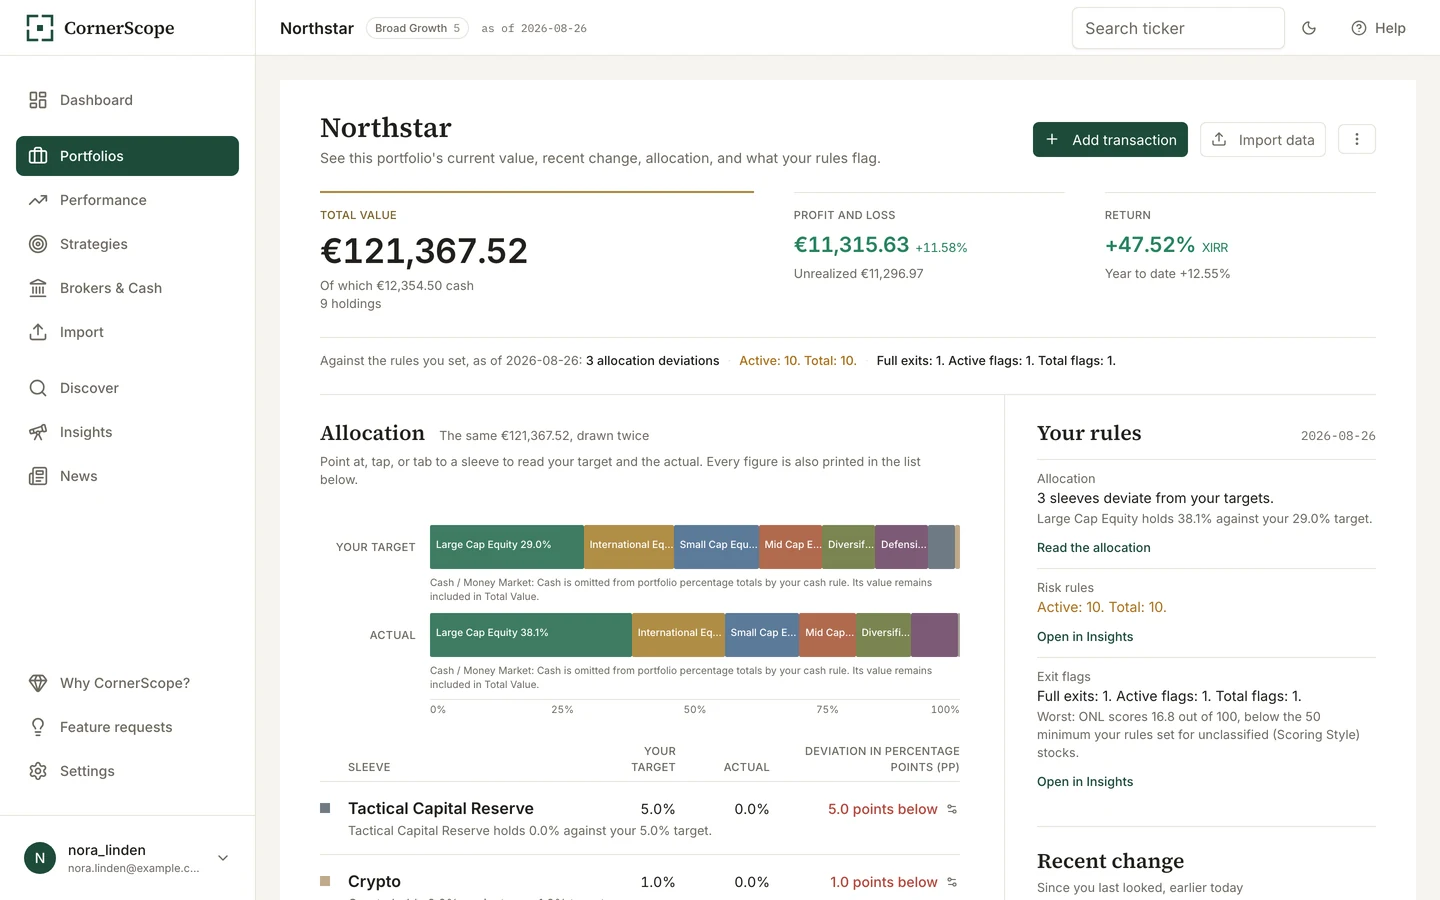
Task: Focus the Search ticker input field
Action: (1178, 28)
